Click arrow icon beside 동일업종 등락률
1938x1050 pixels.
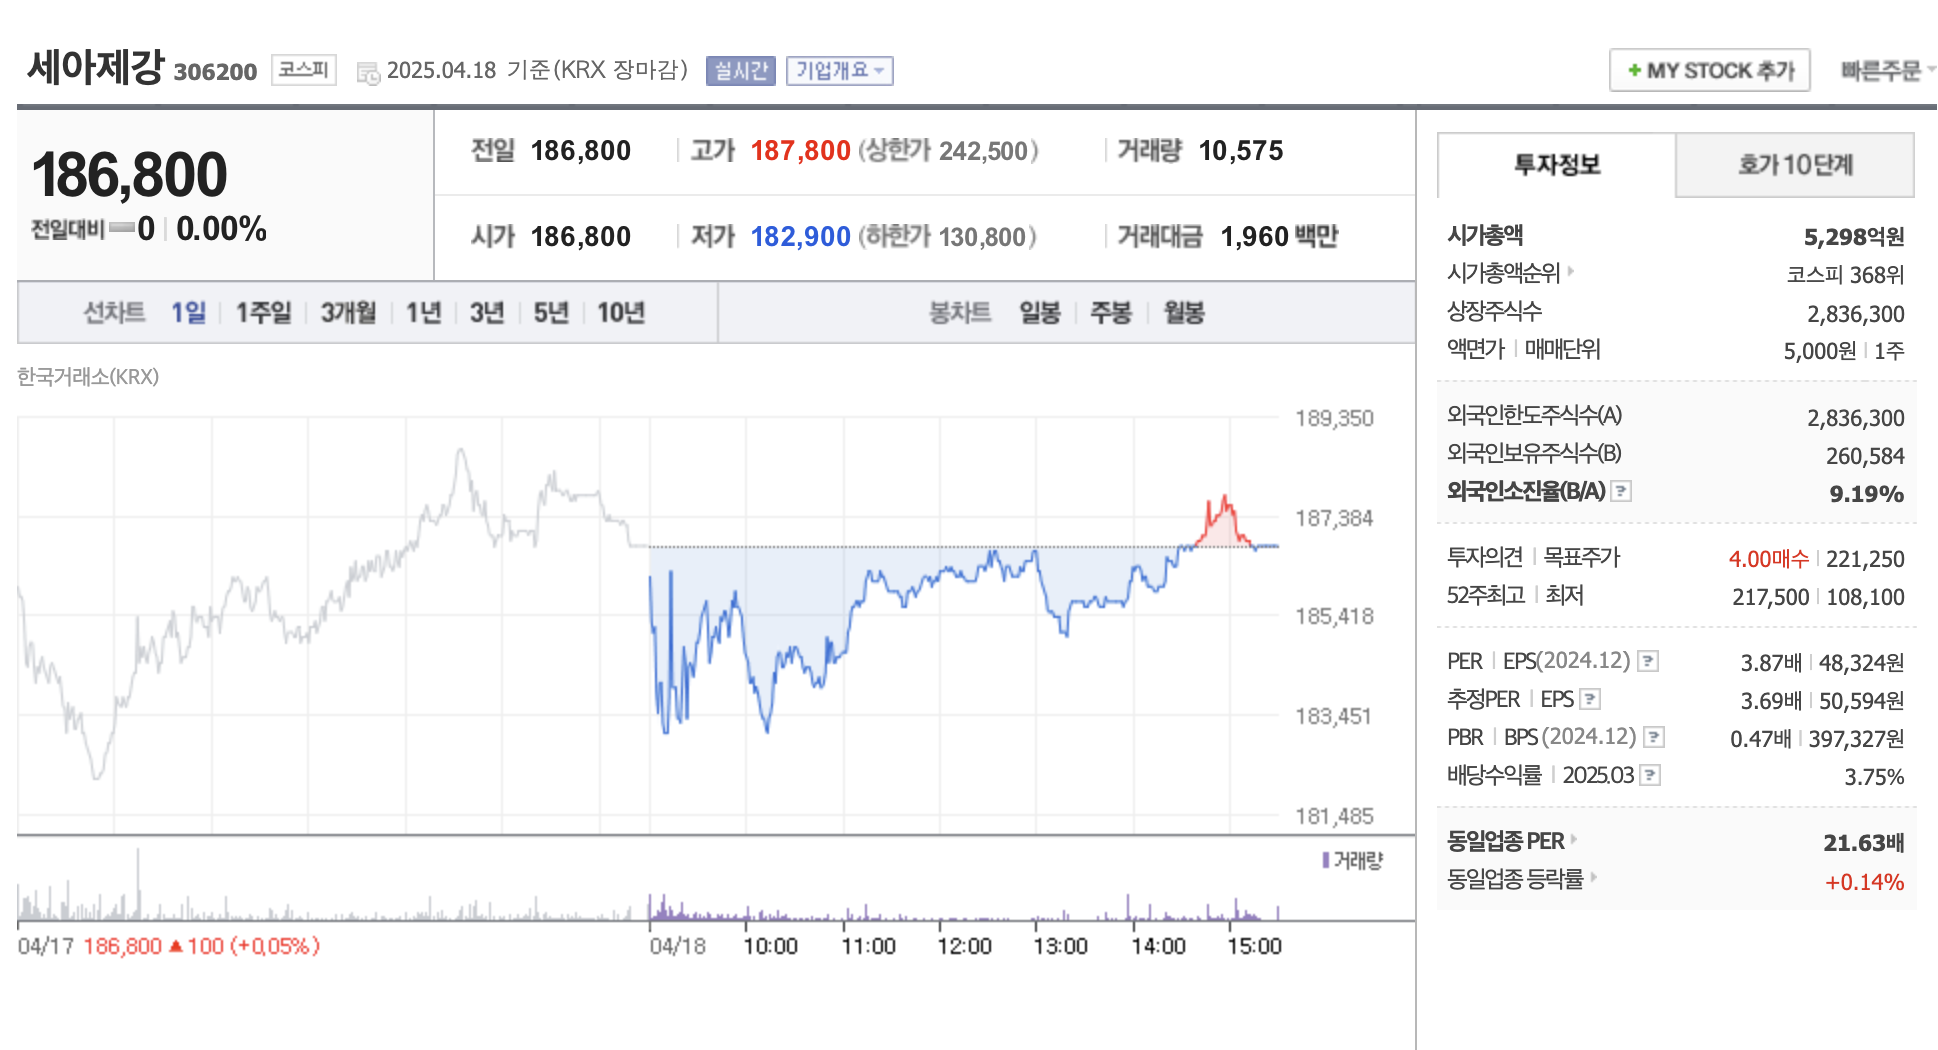click(1594, 877)
